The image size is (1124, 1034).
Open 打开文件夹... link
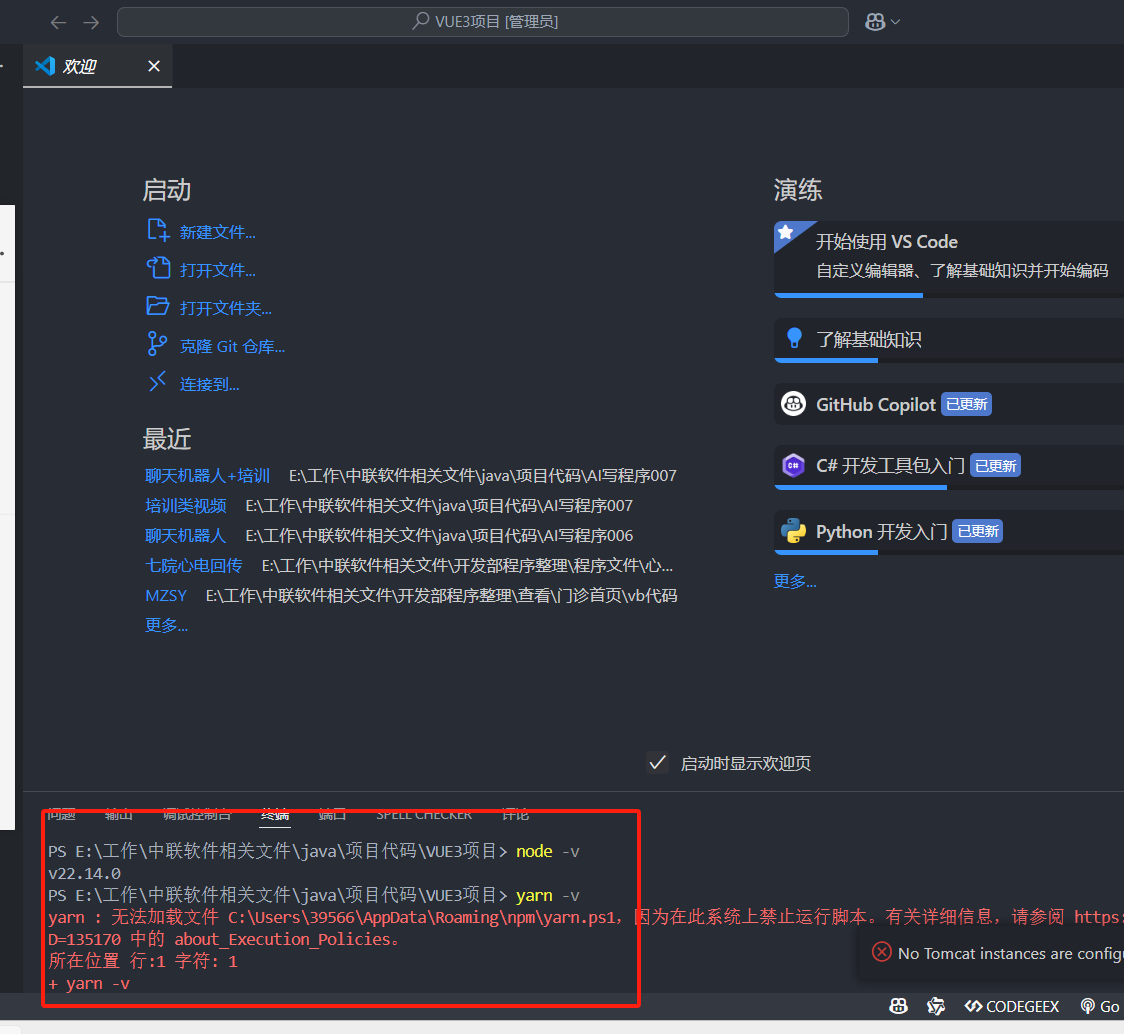(225, 308)
